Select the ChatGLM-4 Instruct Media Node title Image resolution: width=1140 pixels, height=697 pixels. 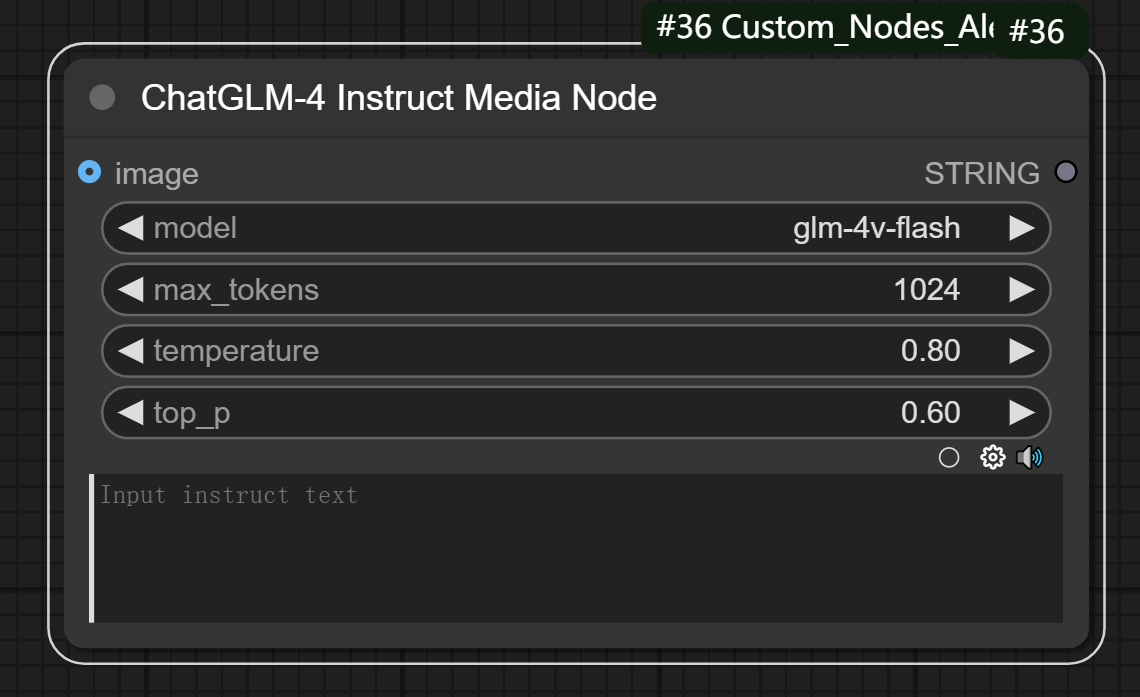tap(398, 98)
